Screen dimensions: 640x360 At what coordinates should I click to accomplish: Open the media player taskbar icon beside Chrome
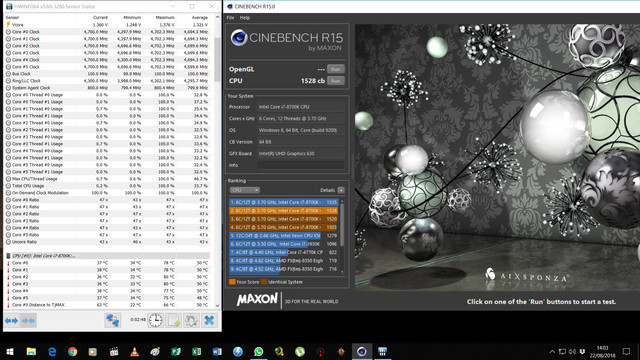[x=93, y=351]
